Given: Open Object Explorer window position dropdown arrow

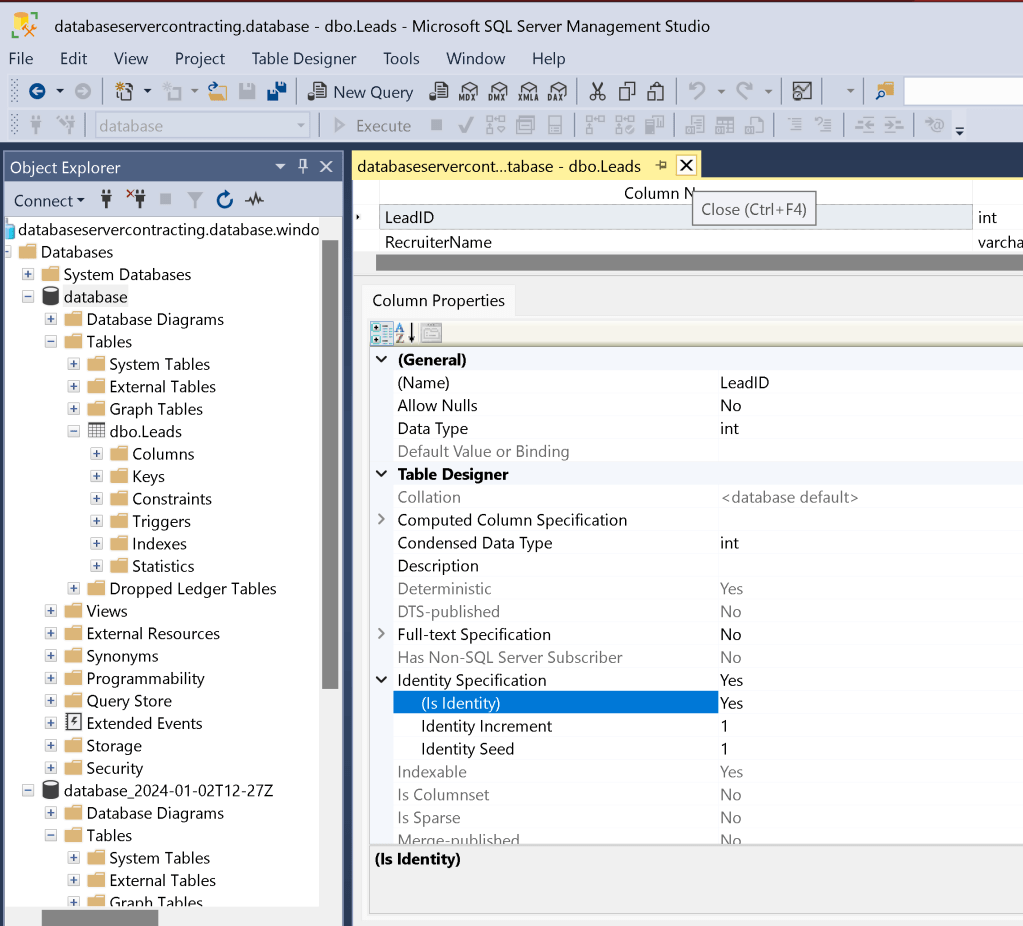Looking at the screenshot, I should (x=281, y=166).
